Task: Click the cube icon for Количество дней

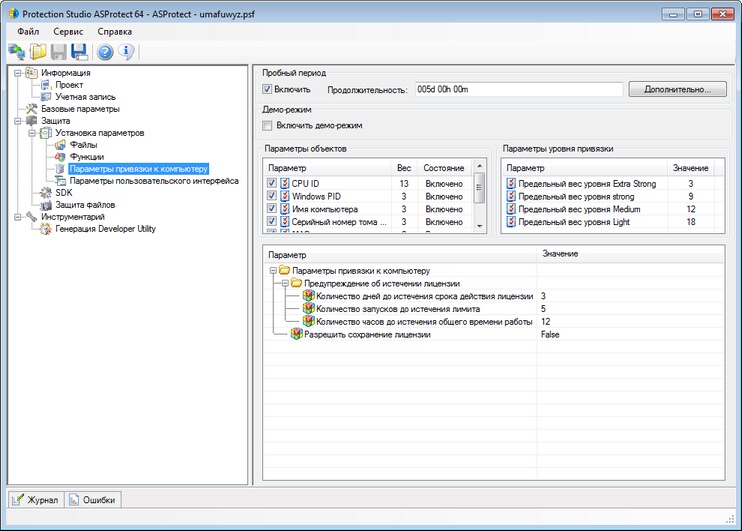Action: 309,296
